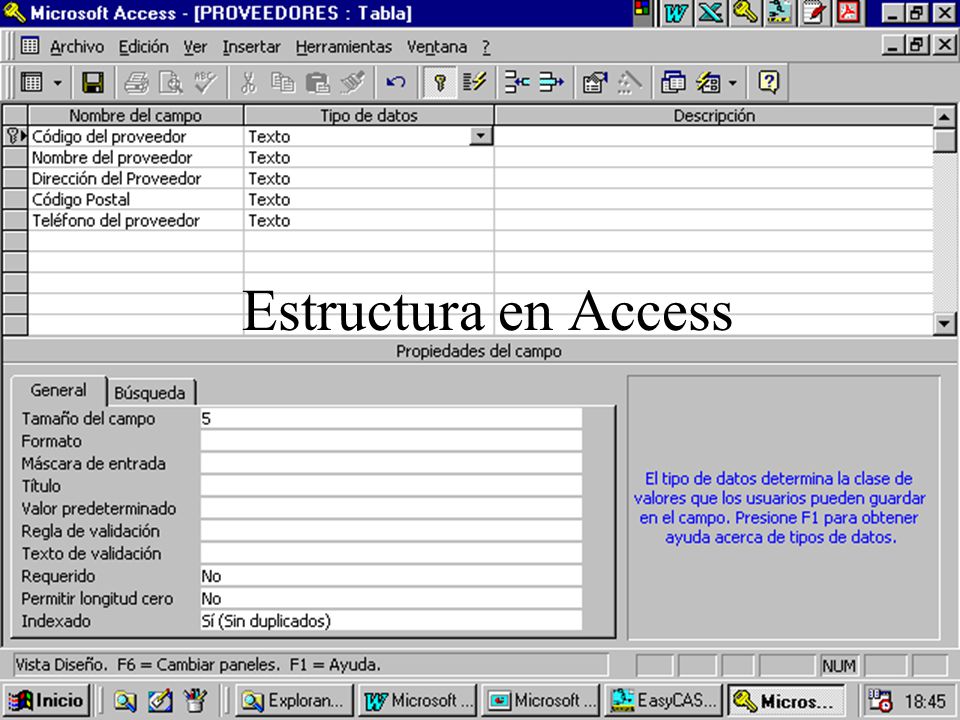Select the Format Painter brush icon
Viewport: 960px width, 720px height.
point(353,83)
